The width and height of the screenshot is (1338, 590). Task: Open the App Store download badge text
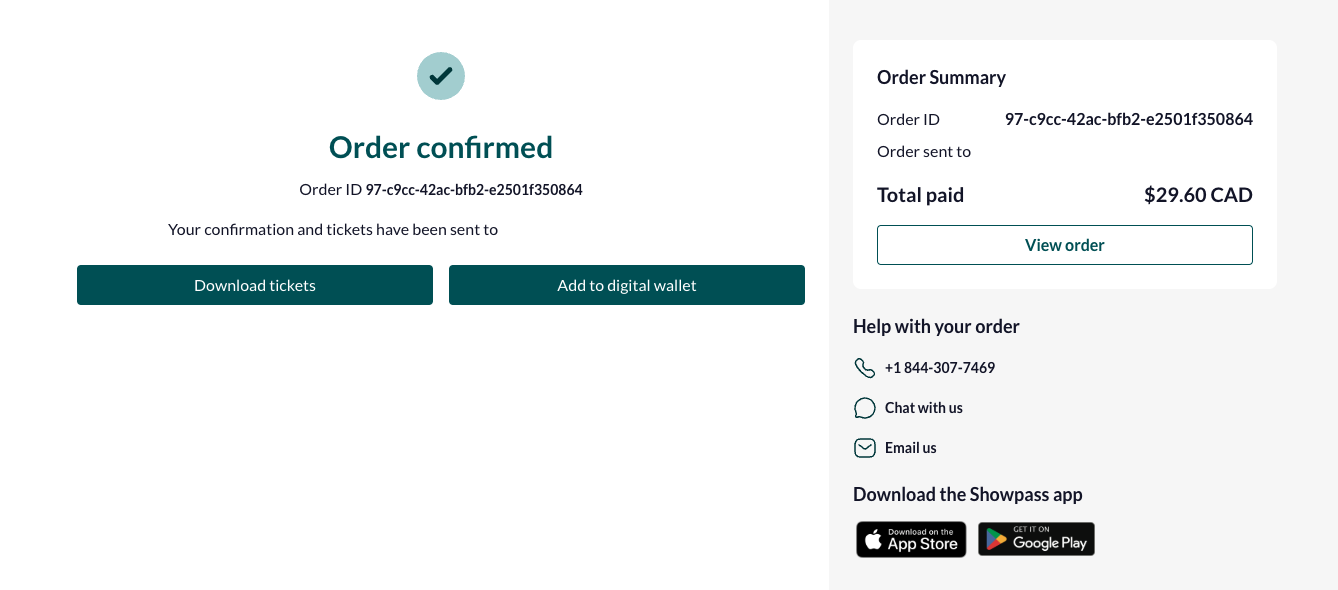pos(923,540)
